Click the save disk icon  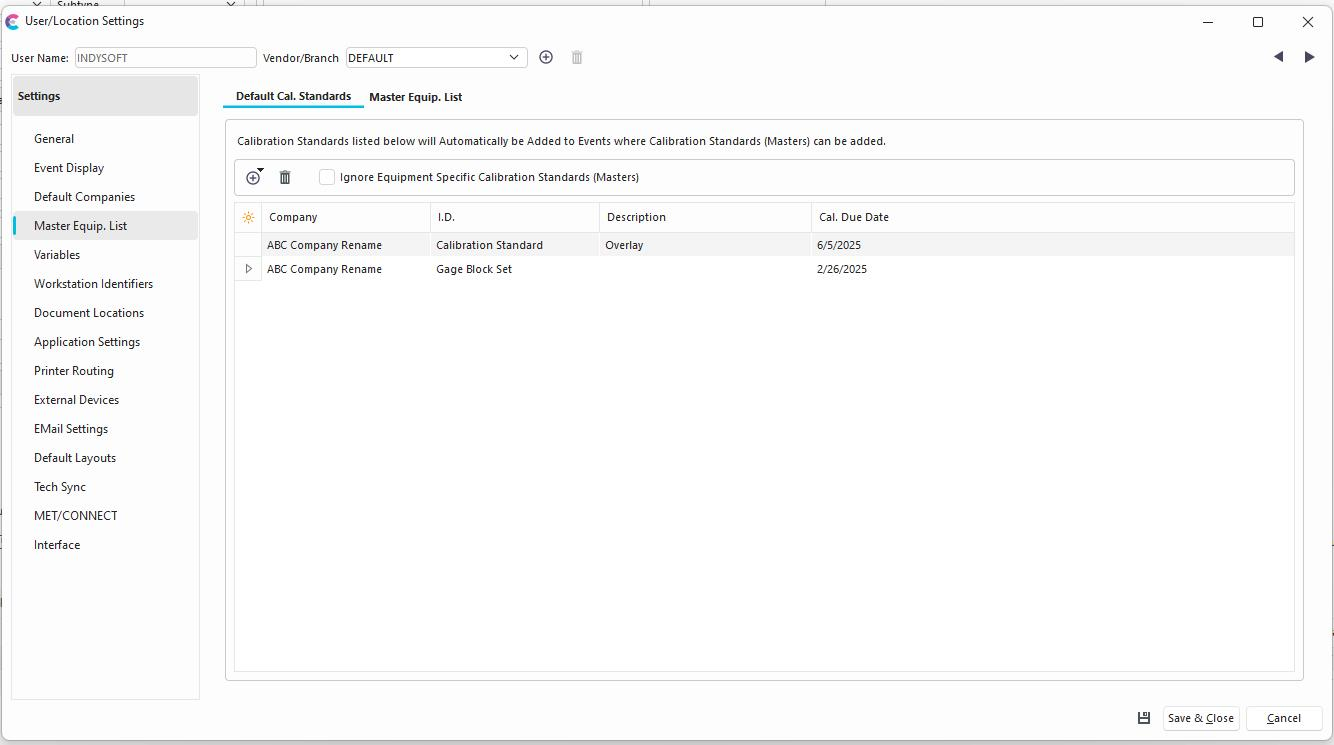click(1144, 718)
